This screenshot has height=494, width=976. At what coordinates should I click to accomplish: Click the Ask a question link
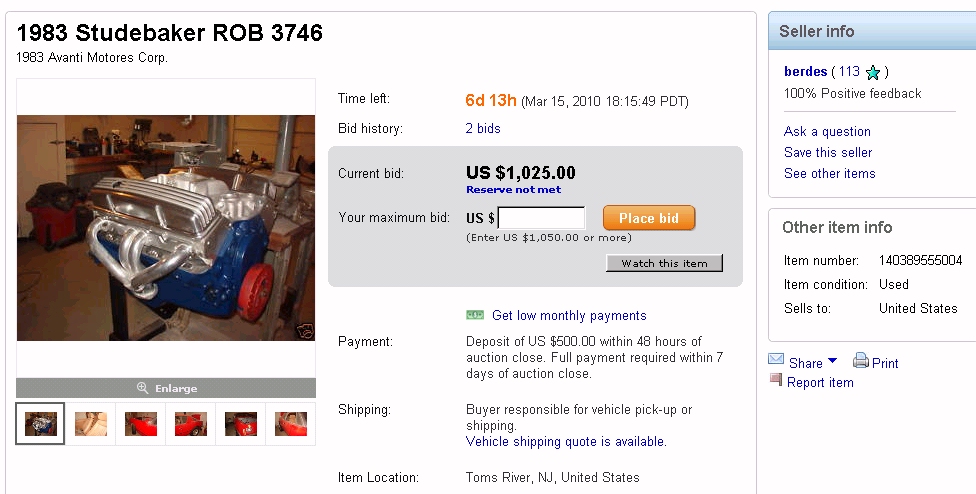click(827, 131)
